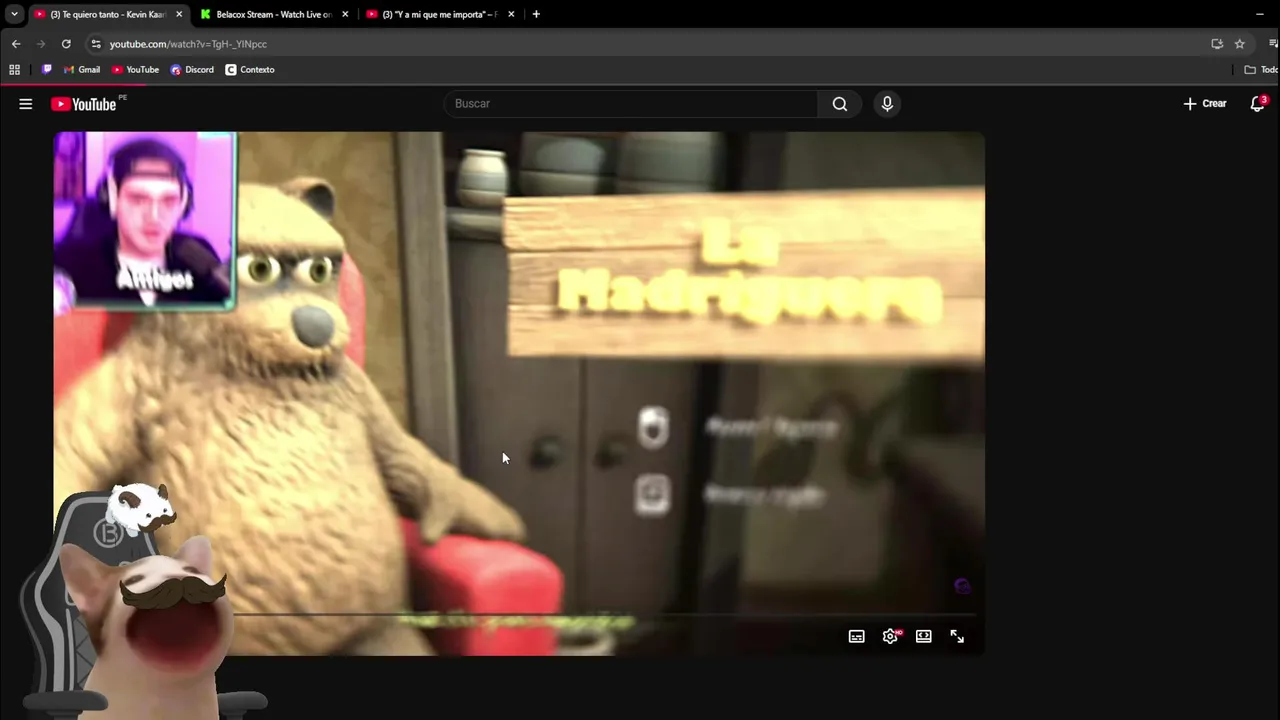The image size is (1280, 720).
Task: Click the Buscar search field
Action: [x=631, y=104]
